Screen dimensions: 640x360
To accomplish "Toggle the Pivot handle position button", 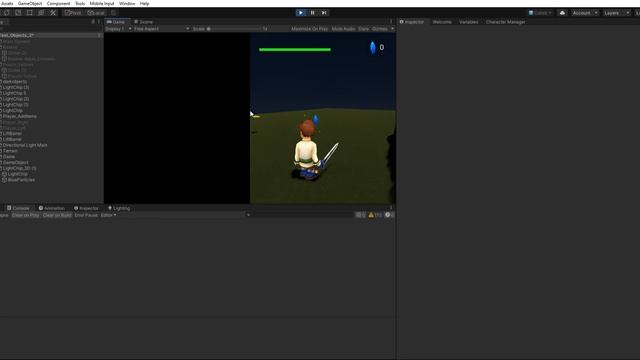I will (x=73, y=13).
